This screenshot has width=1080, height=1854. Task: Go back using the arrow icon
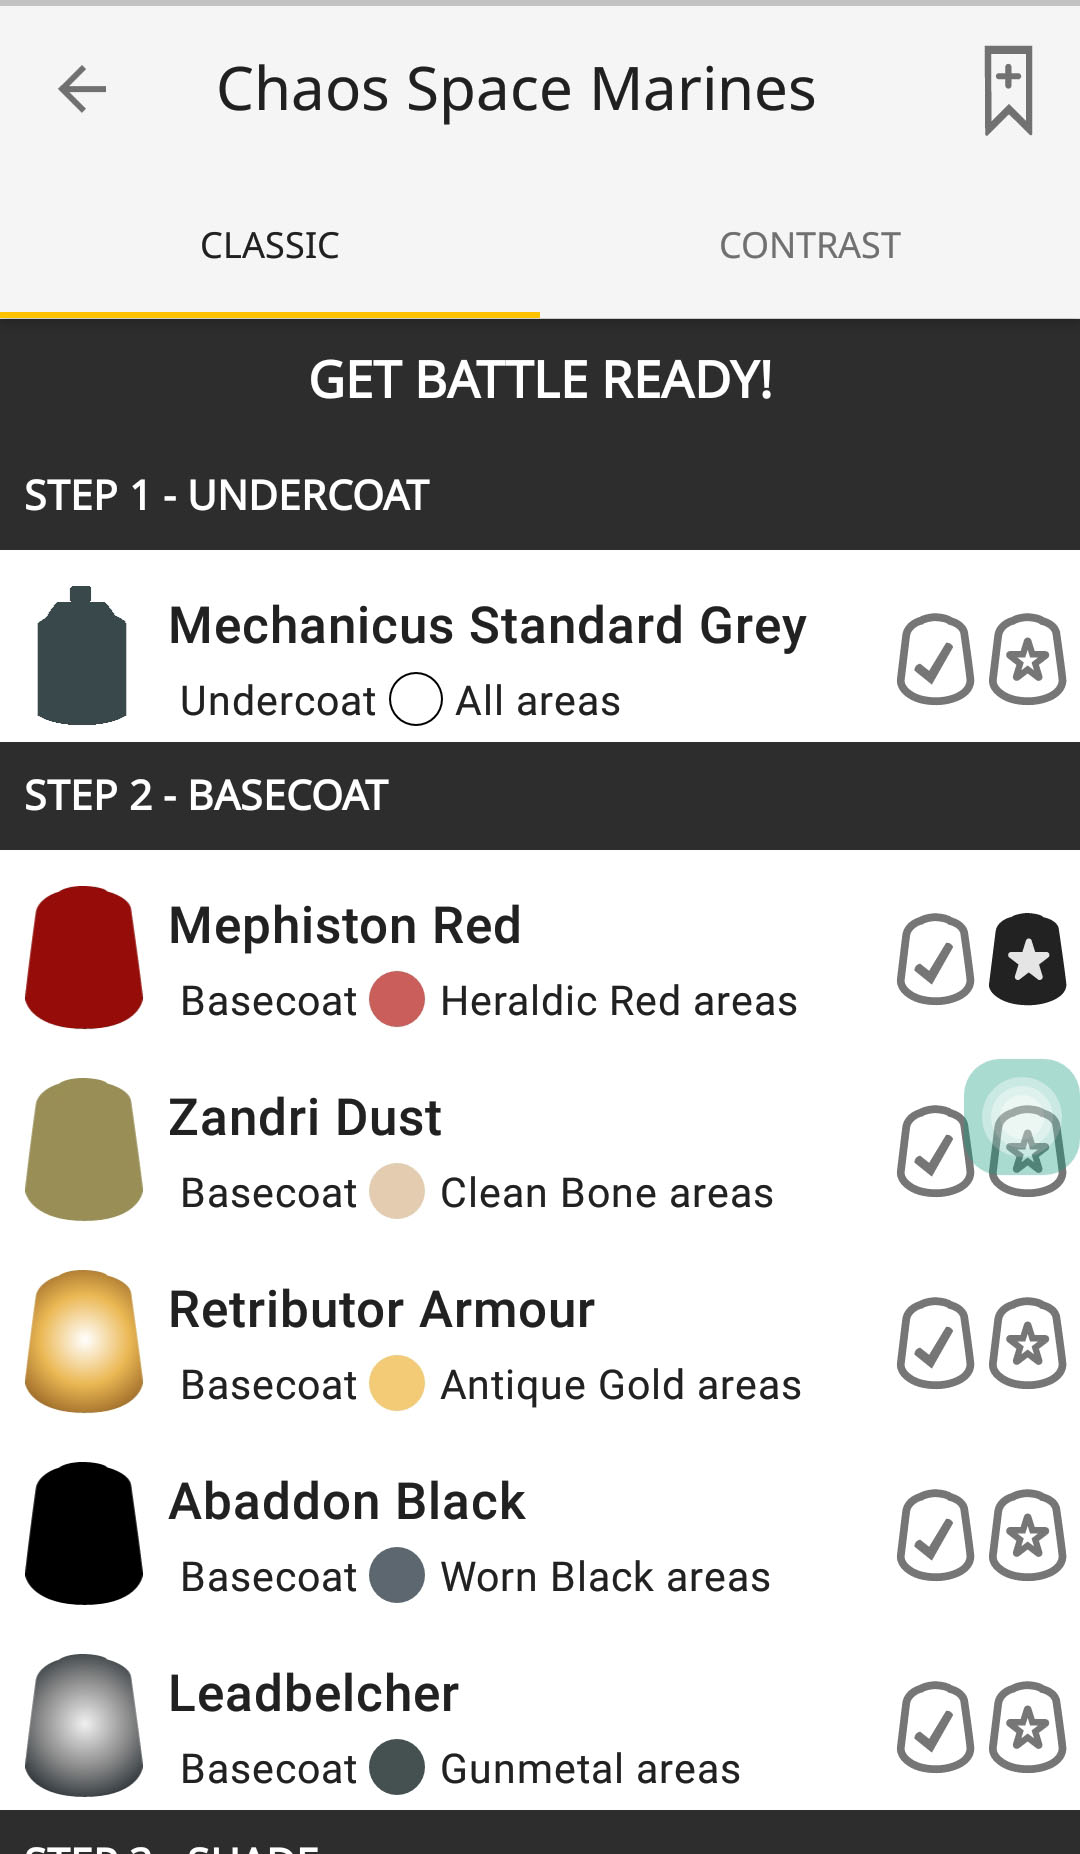point(82,89)
